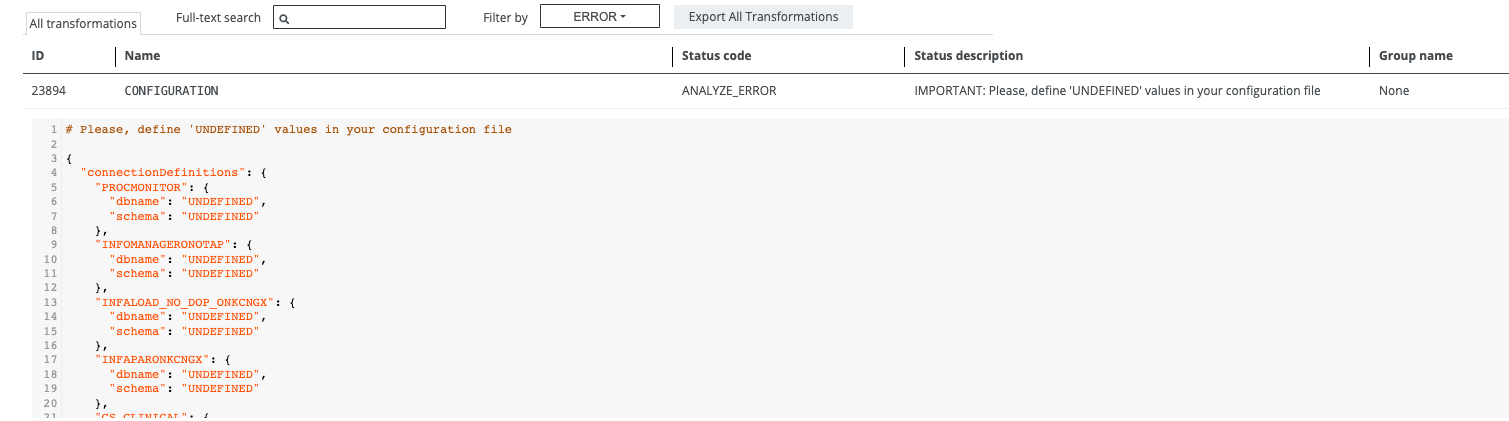Image resolution: width=1509 pixels, height=421 pixels.
Task: Click the Status description column header
Action: [x=968, y=56]
